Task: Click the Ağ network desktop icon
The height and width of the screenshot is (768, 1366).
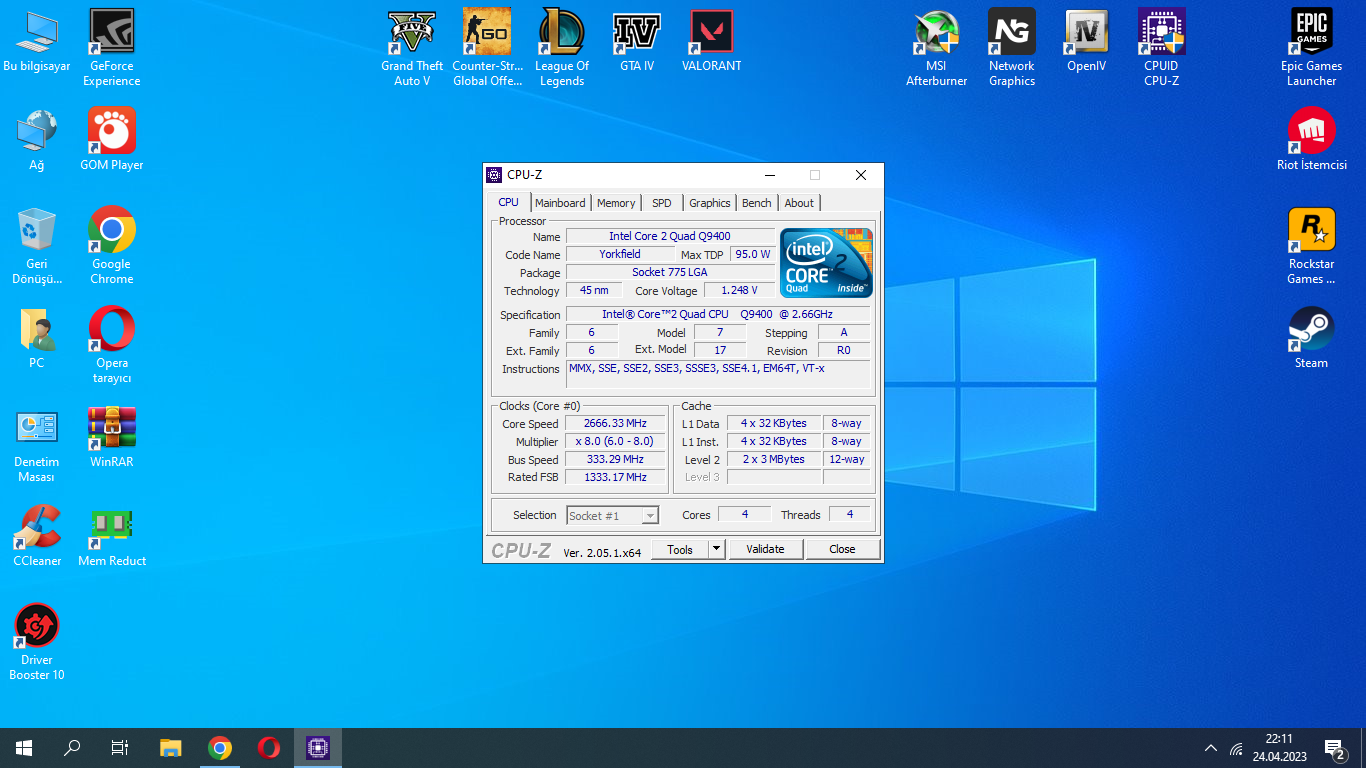Action: coord(37,139)
